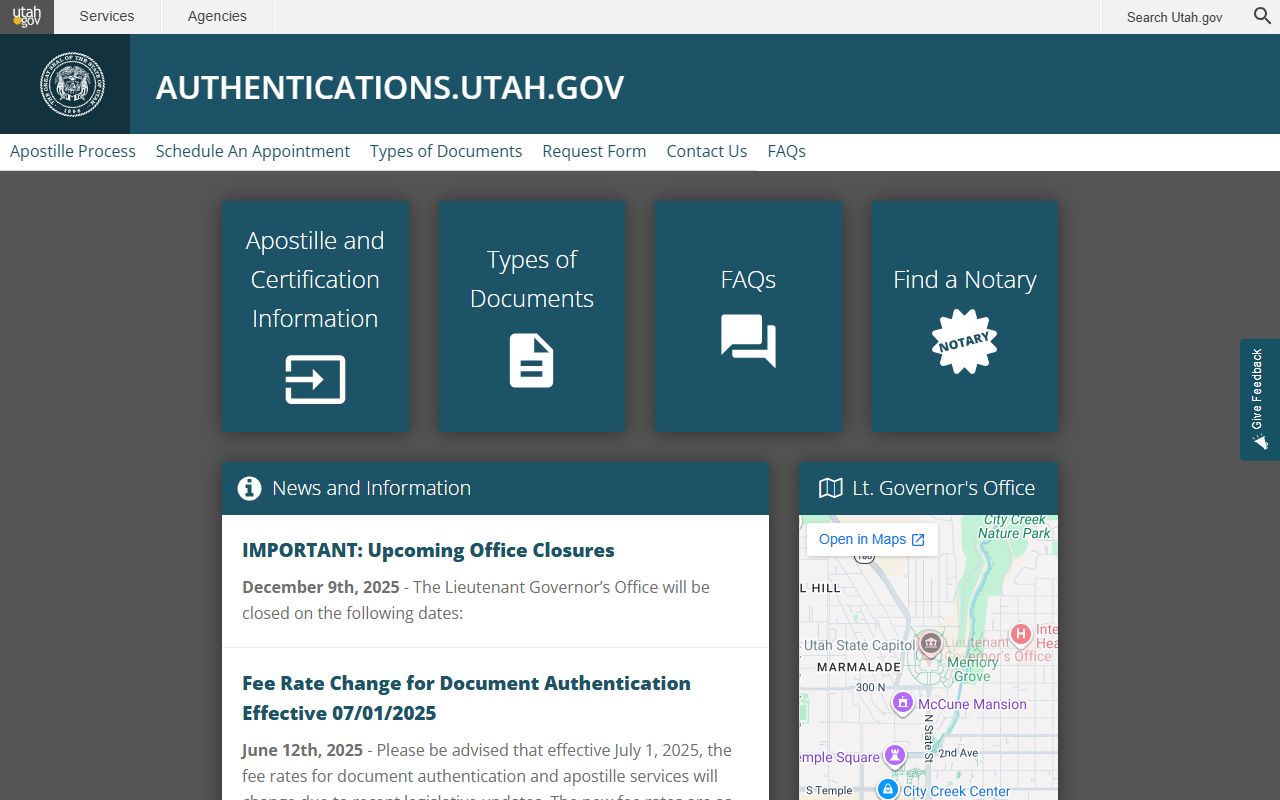1280x800 pixels.
Task: Open Request Form nav item
Action: coord(594,151)
